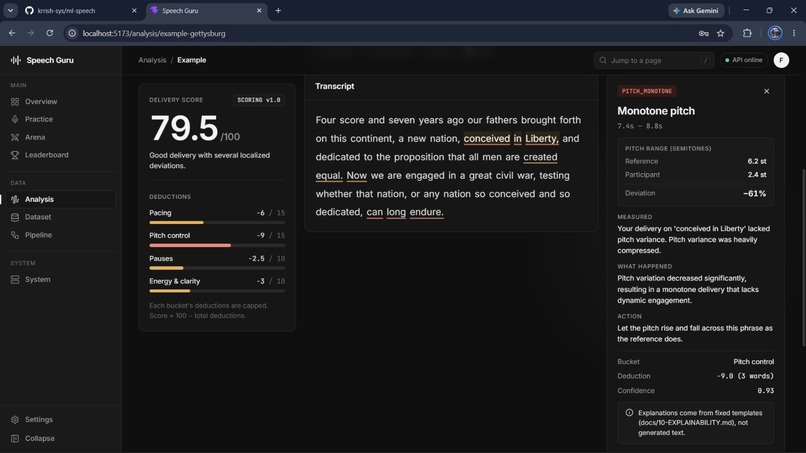Click the Energy & clarity deduction bar
806x453 pixels.
click(217, 291)
